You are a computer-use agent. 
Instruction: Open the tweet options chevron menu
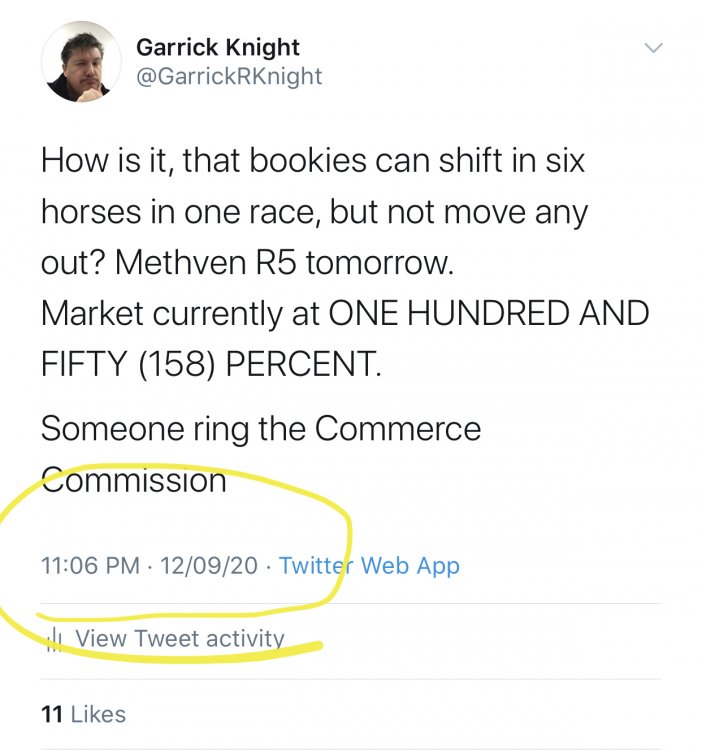(x=653, y=48)
